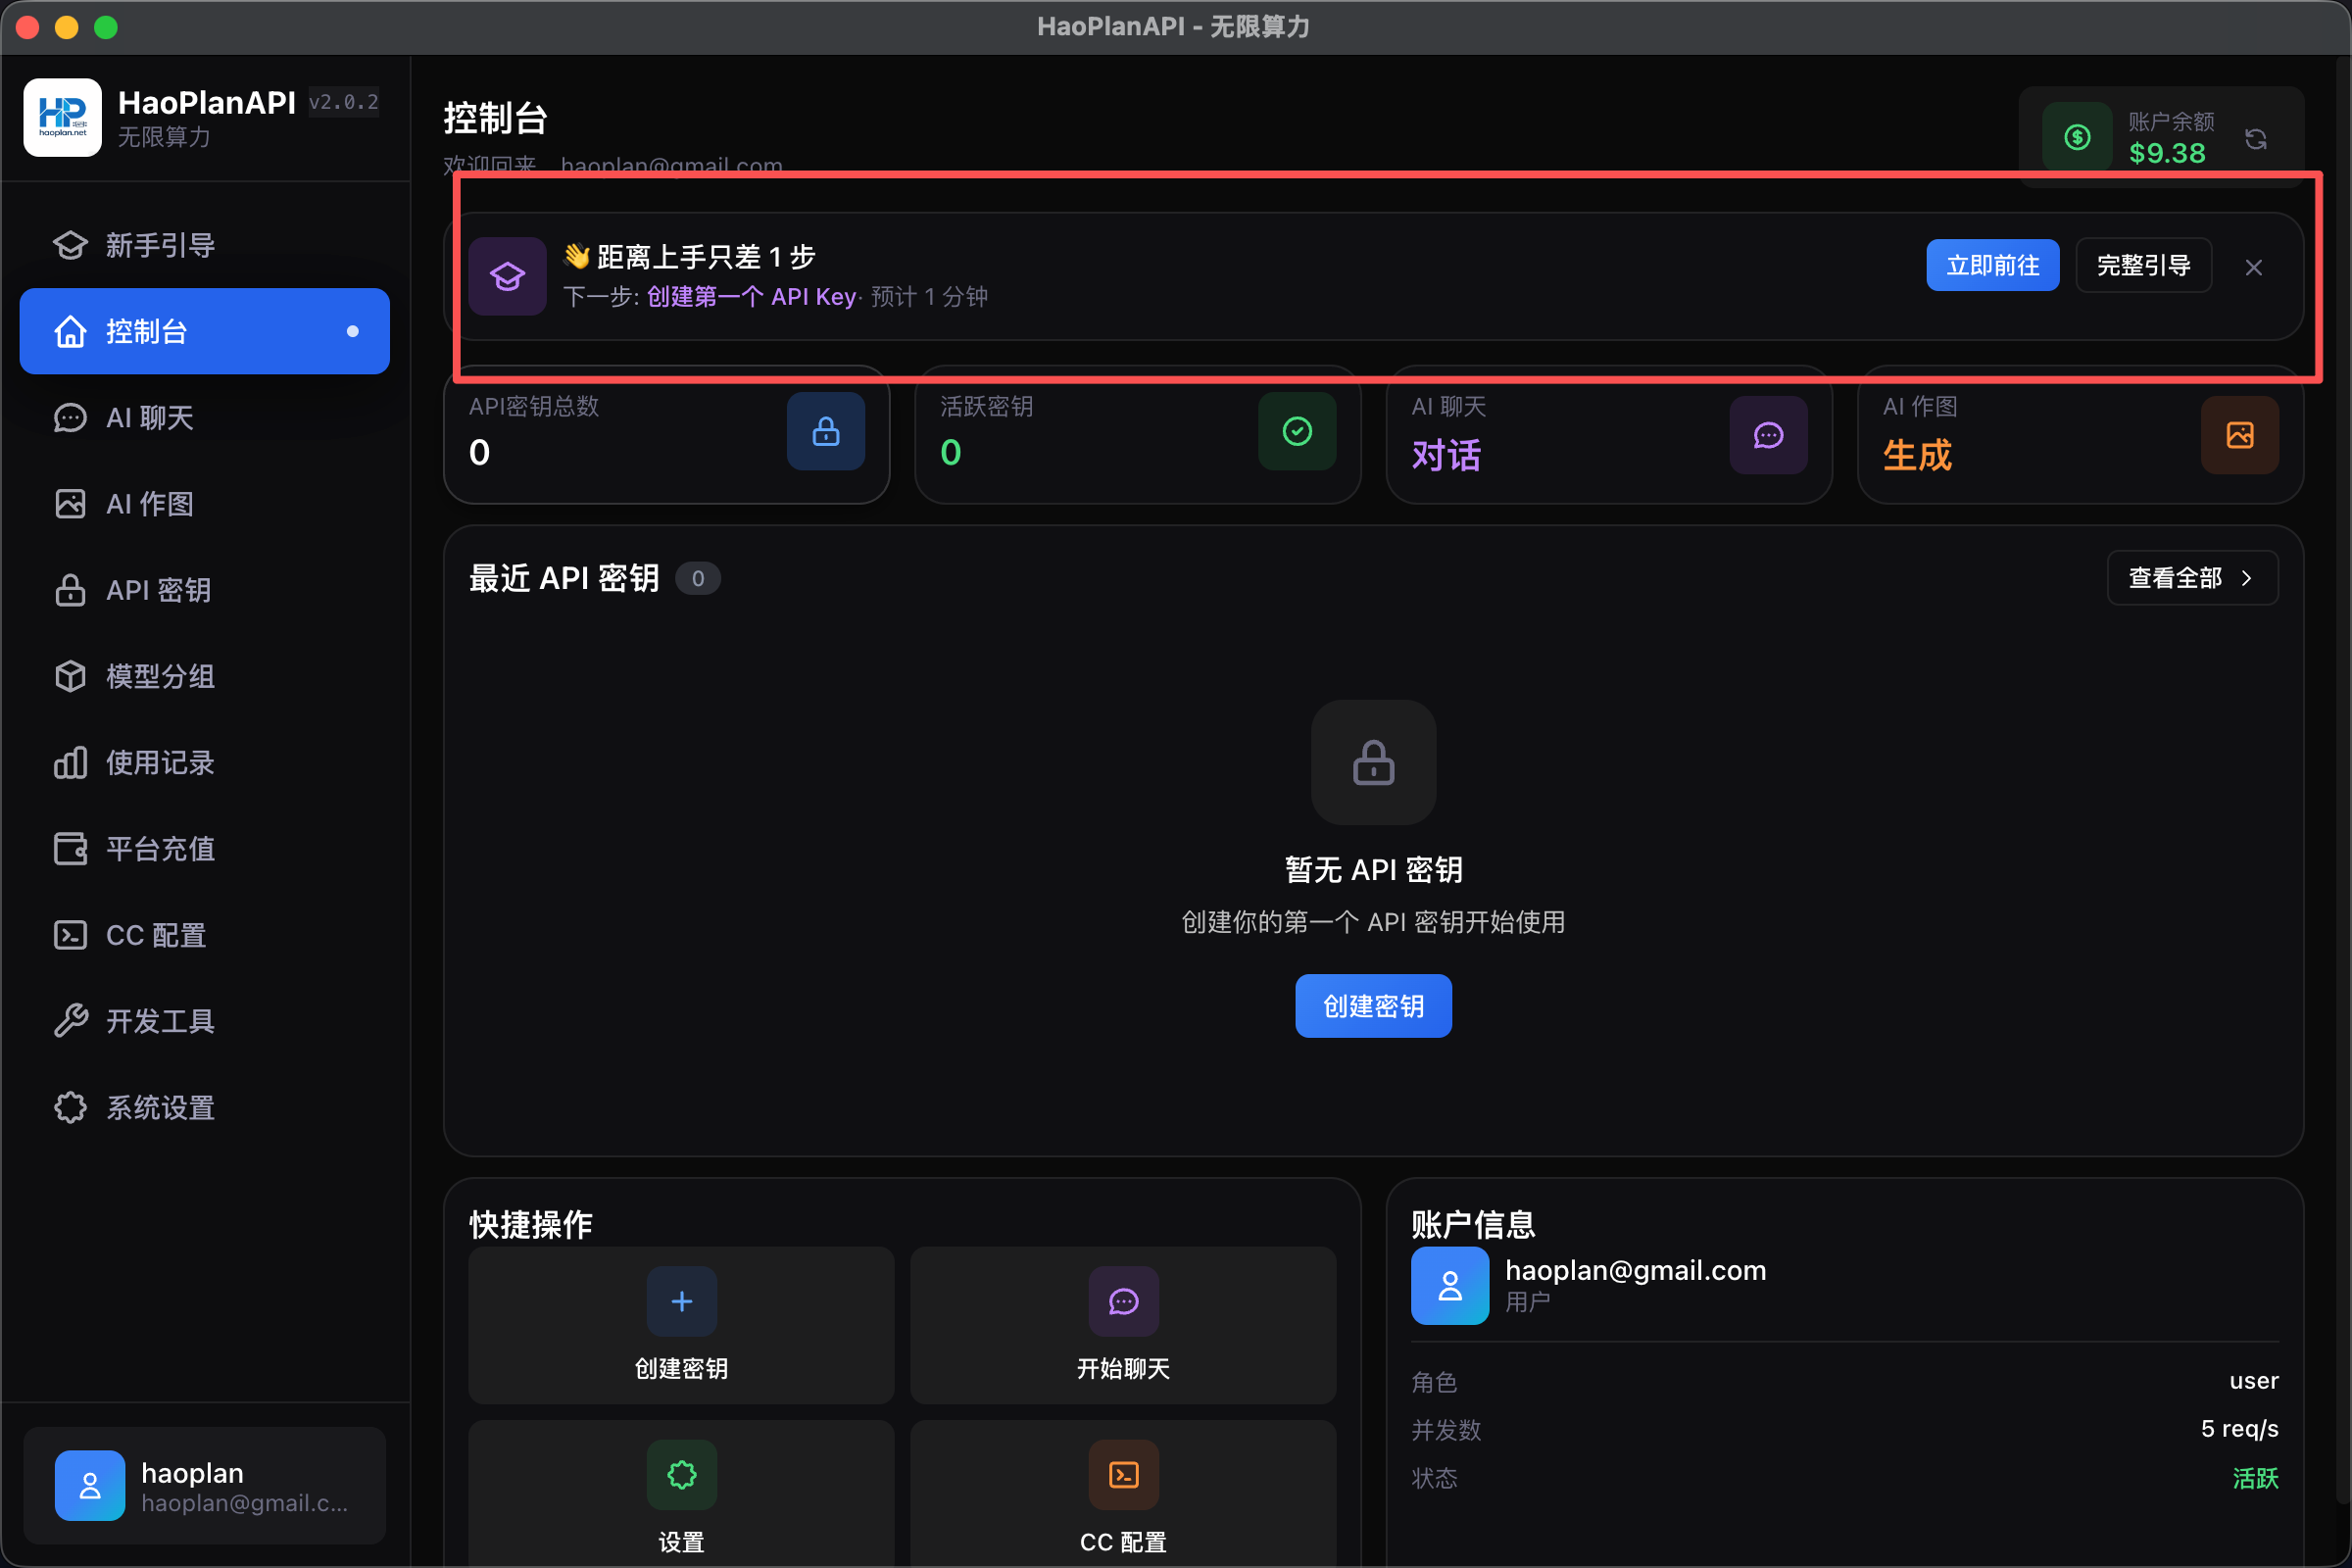This screenshot has width=2352, height=1568.
Task: Click the image icon in AI 作图 card
Action: pos(2239,435)
